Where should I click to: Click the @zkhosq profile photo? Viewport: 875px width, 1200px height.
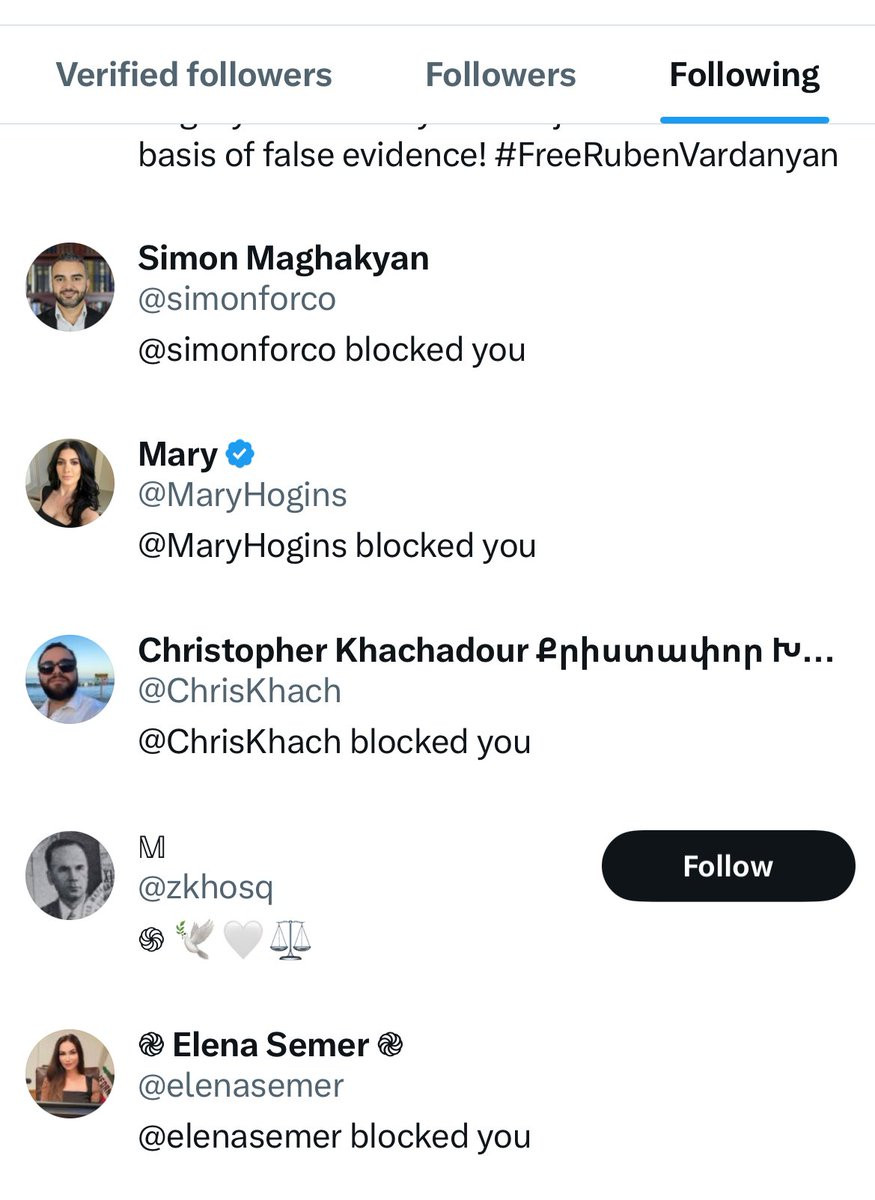pyautogui.click(x=70, y=875)
